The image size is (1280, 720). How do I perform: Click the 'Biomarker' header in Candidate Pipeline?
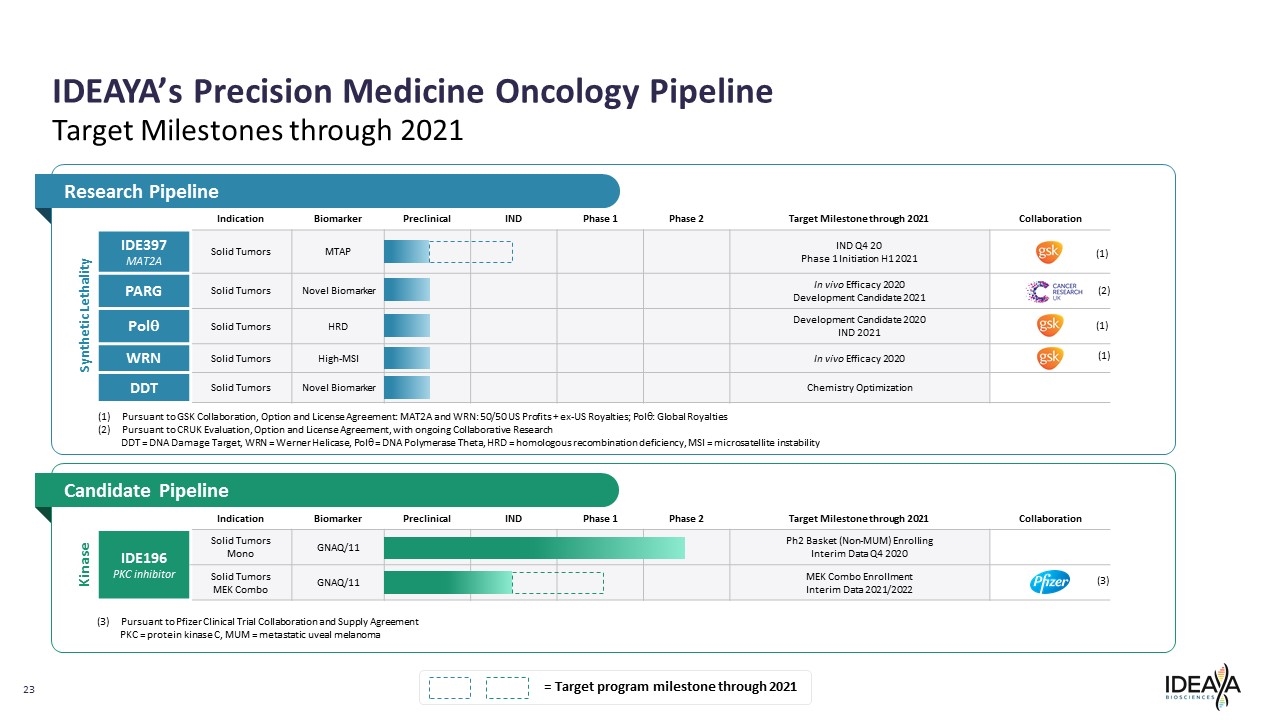338,519
